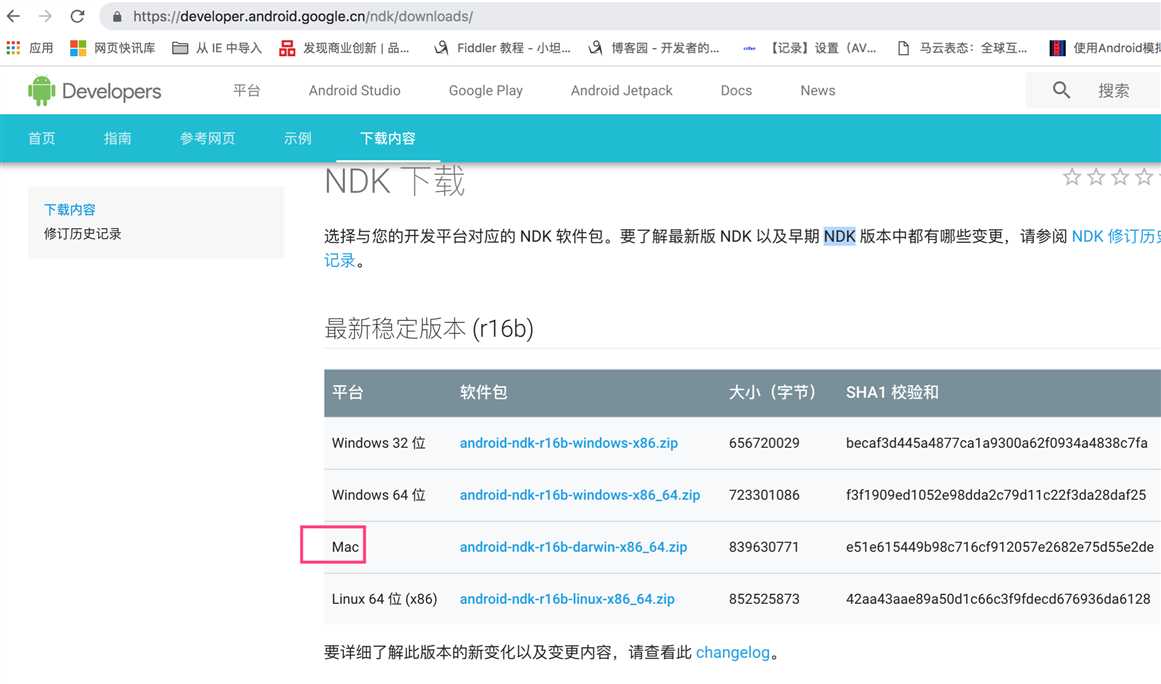Click the Android Developers logo
Image resolution: width=1161 pixels, height=684 pixels.
point(95,90)
